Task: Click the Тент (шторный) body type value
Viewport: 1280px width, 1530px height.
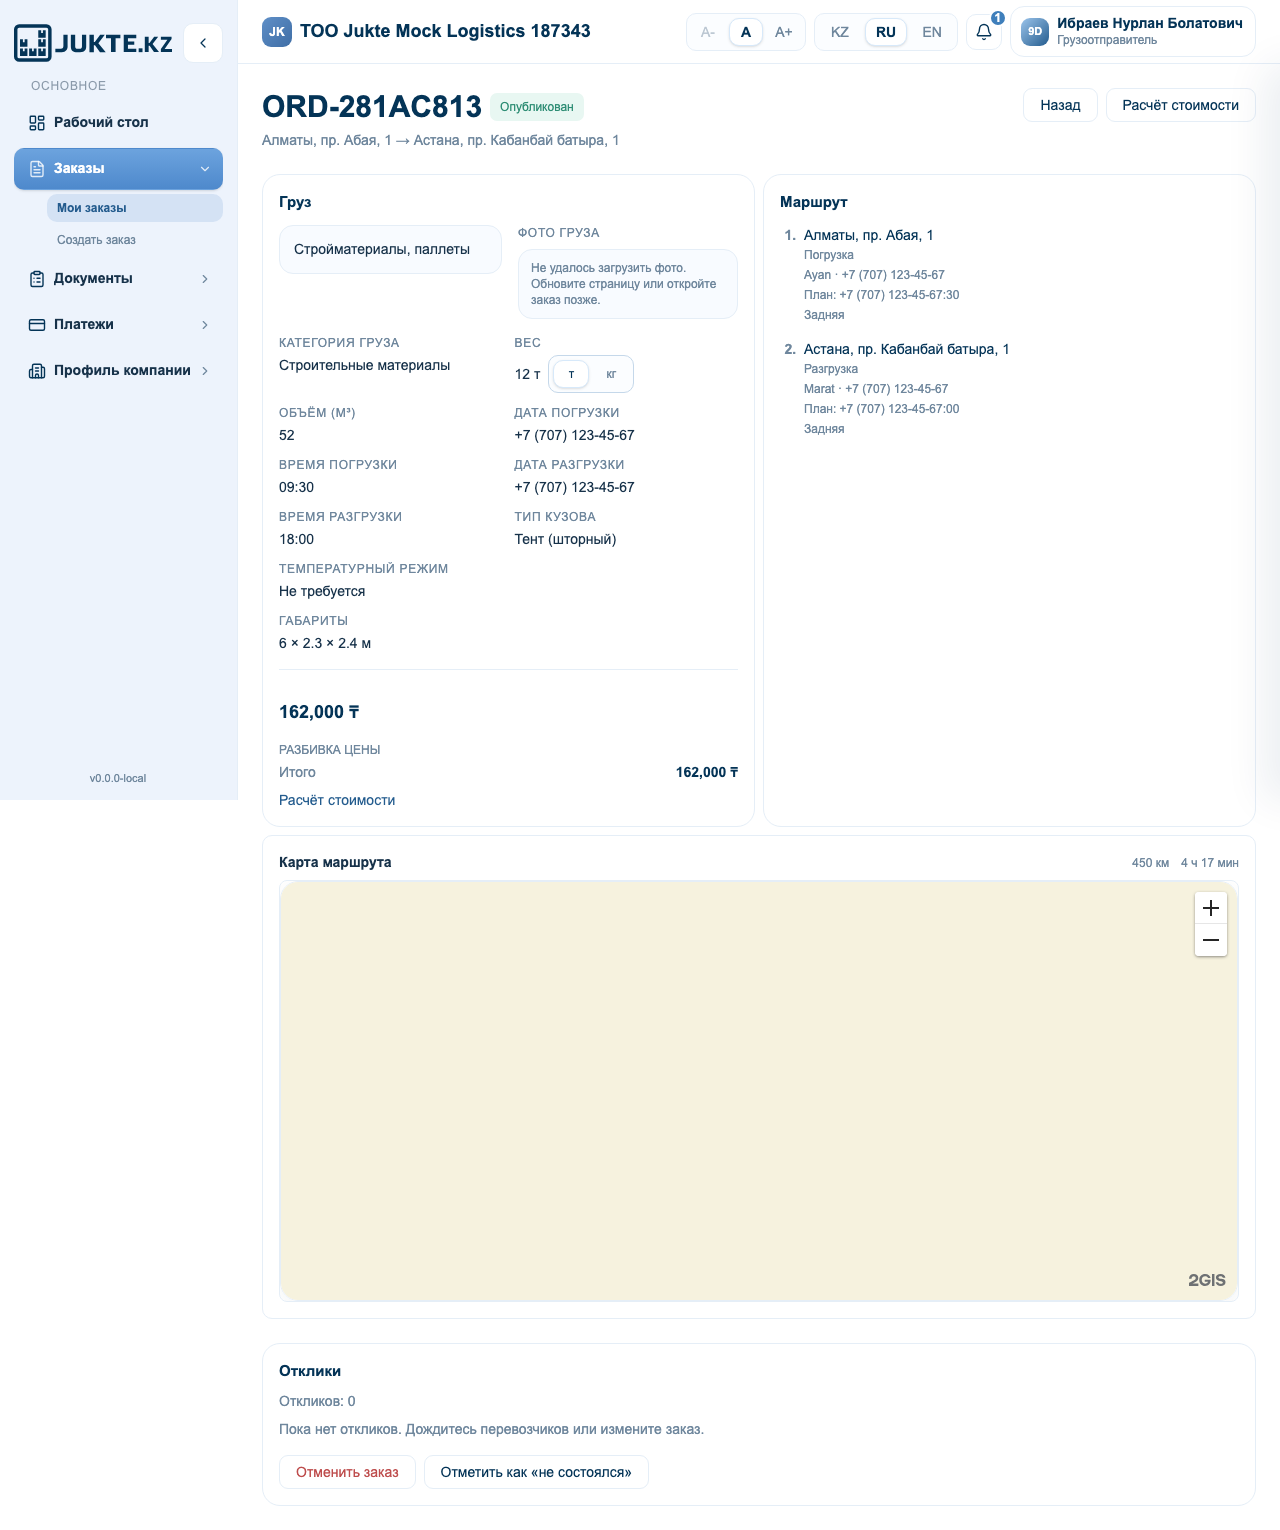Action: click(x=565, y=539)
